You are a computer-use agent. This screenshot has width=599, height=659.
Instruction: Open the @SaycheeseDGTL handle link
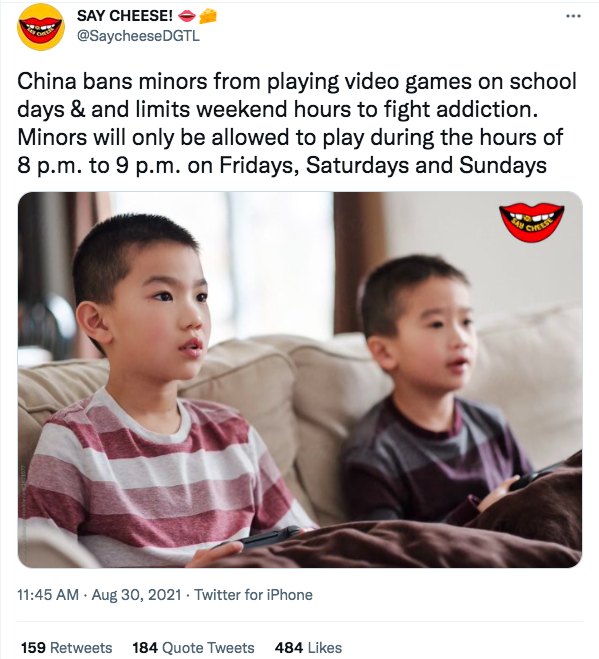tap(138, 37)
